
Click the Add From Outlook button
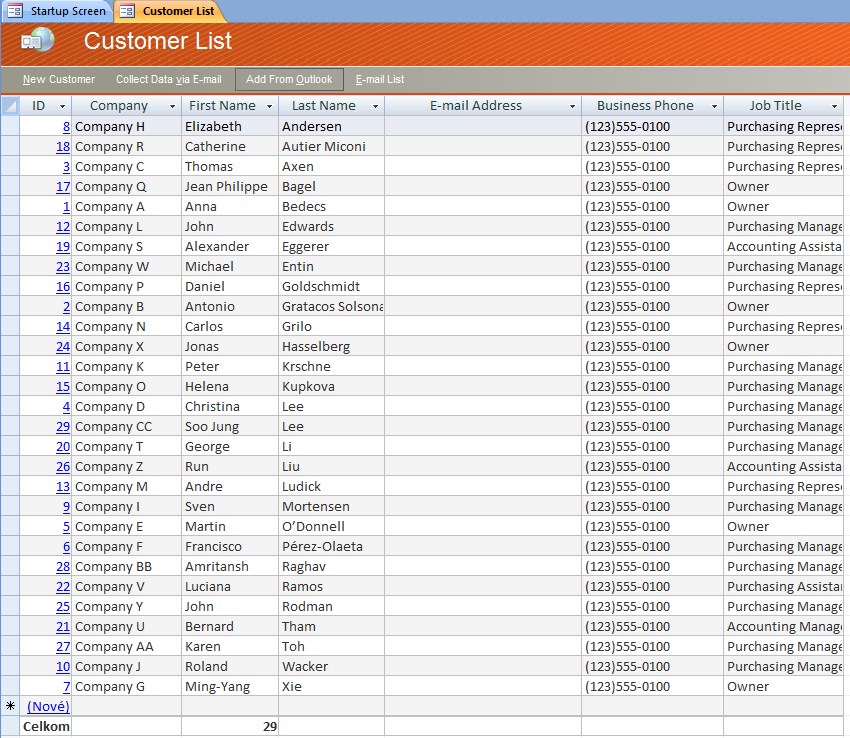tap(289, 79)
